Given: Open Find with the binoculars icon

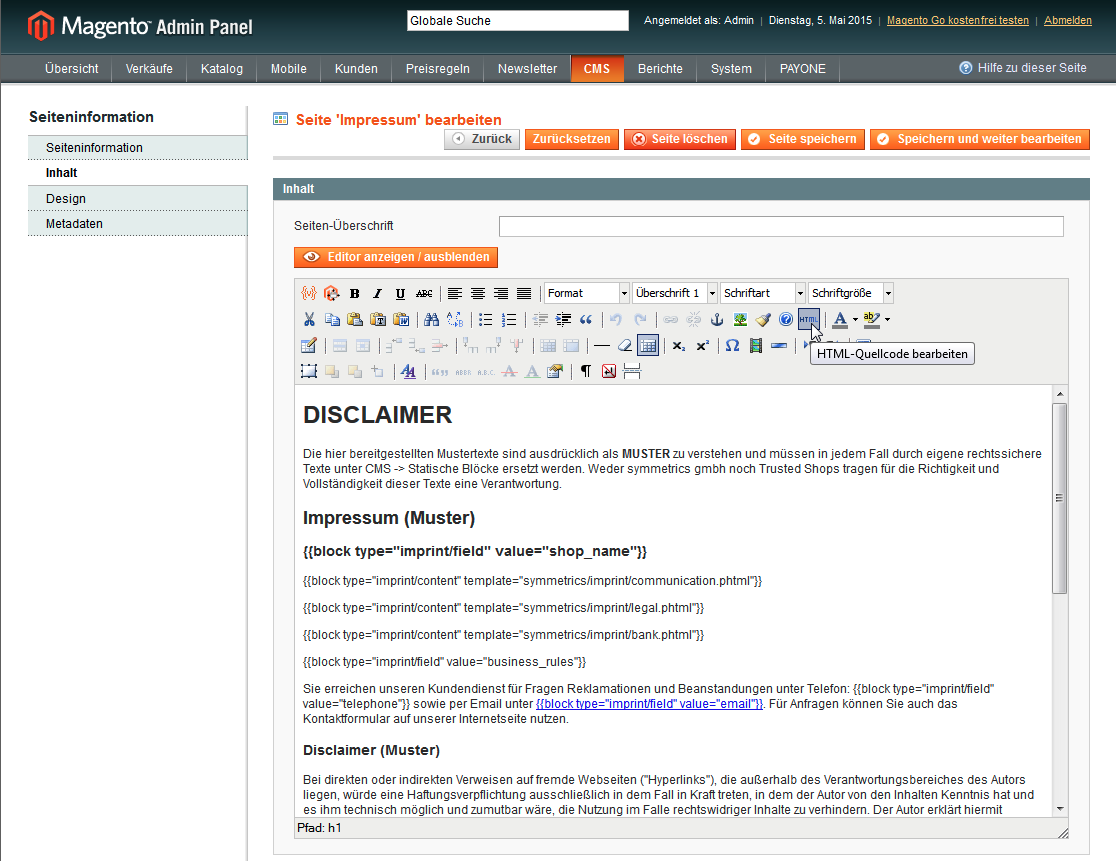Looking at the screenshot, I should 431,319.
